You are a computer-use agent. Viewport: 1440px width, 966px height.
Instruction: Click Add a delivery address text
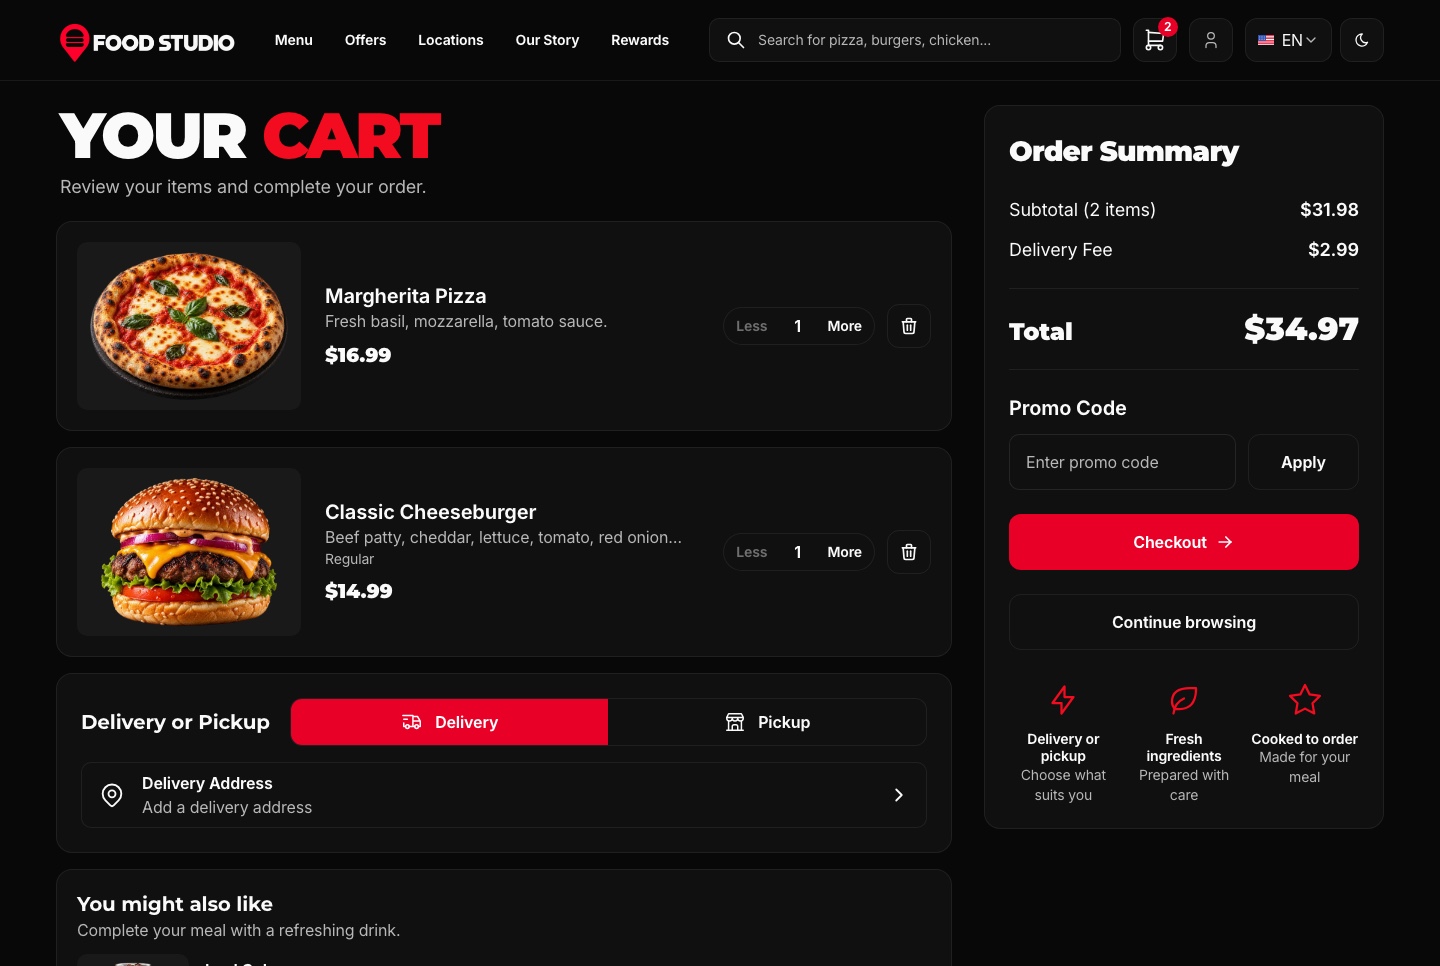pos(227,807)
